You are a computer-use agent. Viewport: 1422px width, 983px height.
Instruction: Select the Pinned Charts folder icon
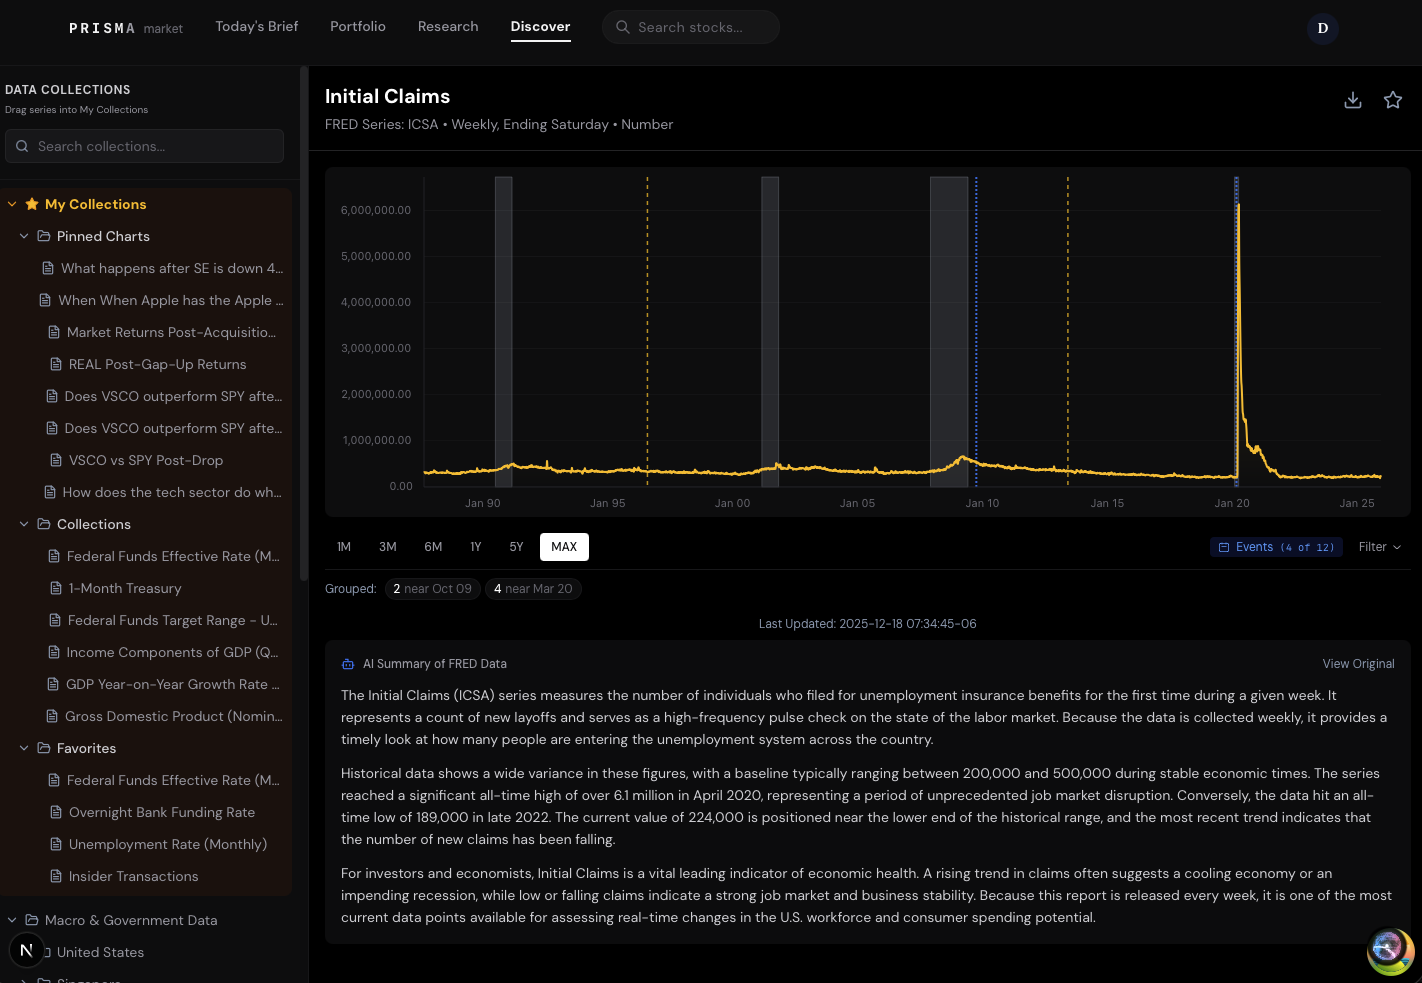pos(43,236)
